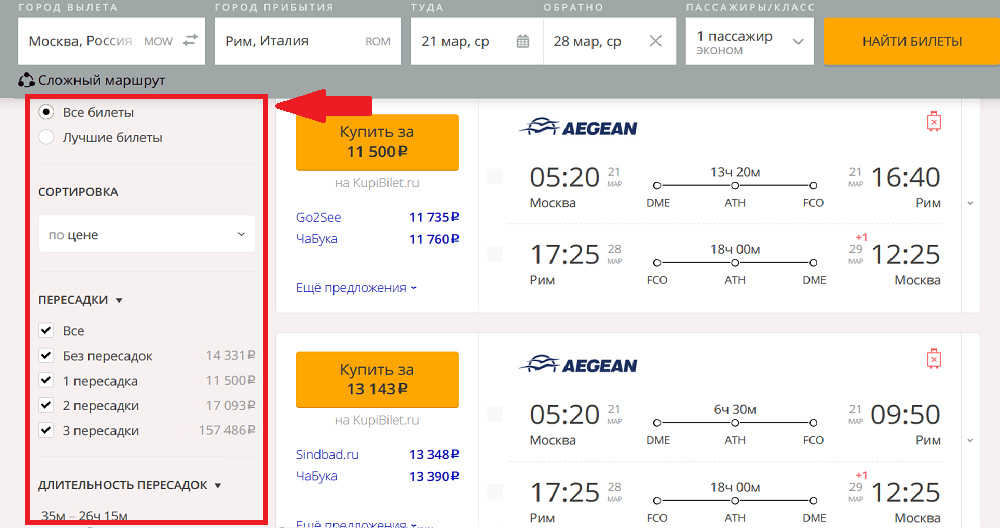Click no-baggage icon on first Aegean ticket
The height and width of the screenshot is (528, 1000).
[x=934, y=121]
